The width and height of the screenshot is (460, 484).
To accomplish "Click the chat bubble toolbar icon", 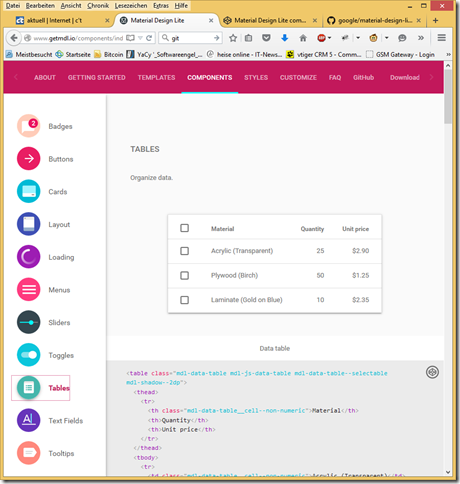I will click(x=402, y=38).
